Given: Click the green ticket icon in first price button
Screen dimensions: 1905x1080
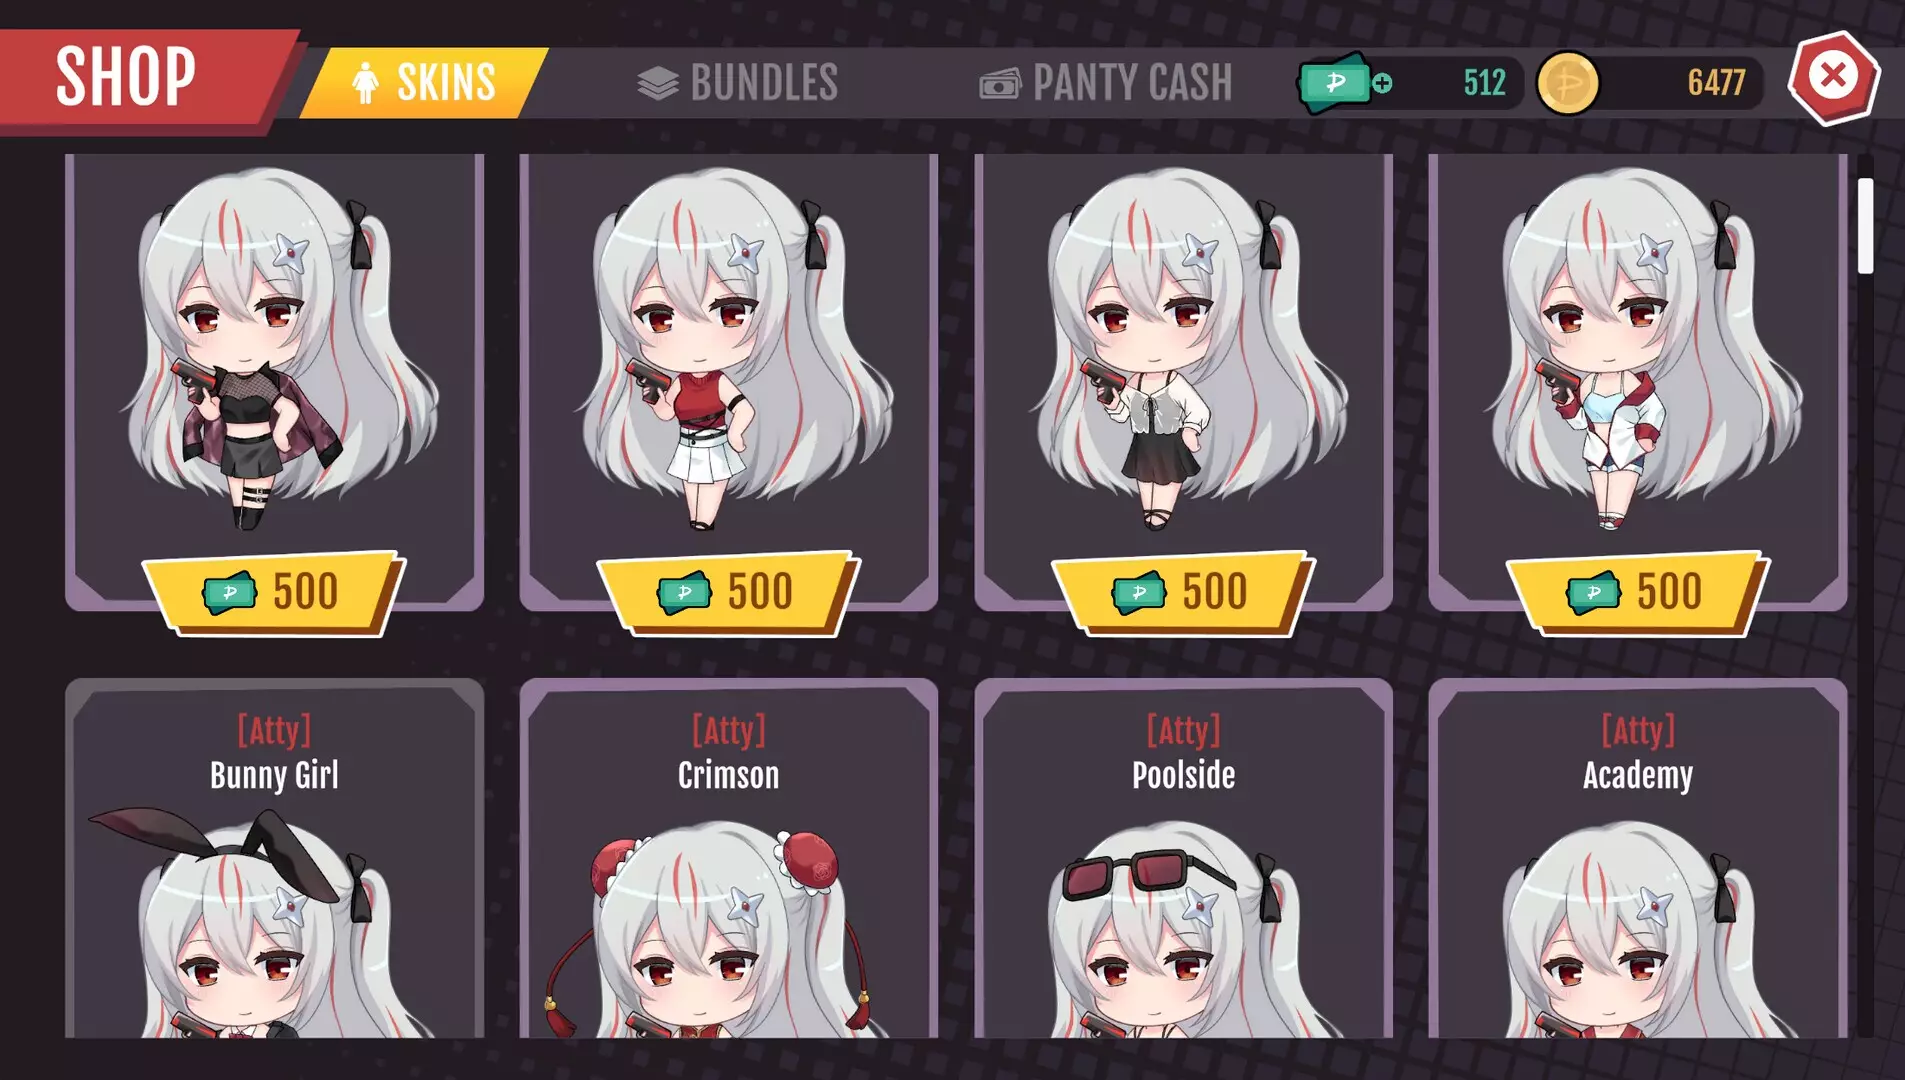Looking at the screenshot, I should point(229,592).
